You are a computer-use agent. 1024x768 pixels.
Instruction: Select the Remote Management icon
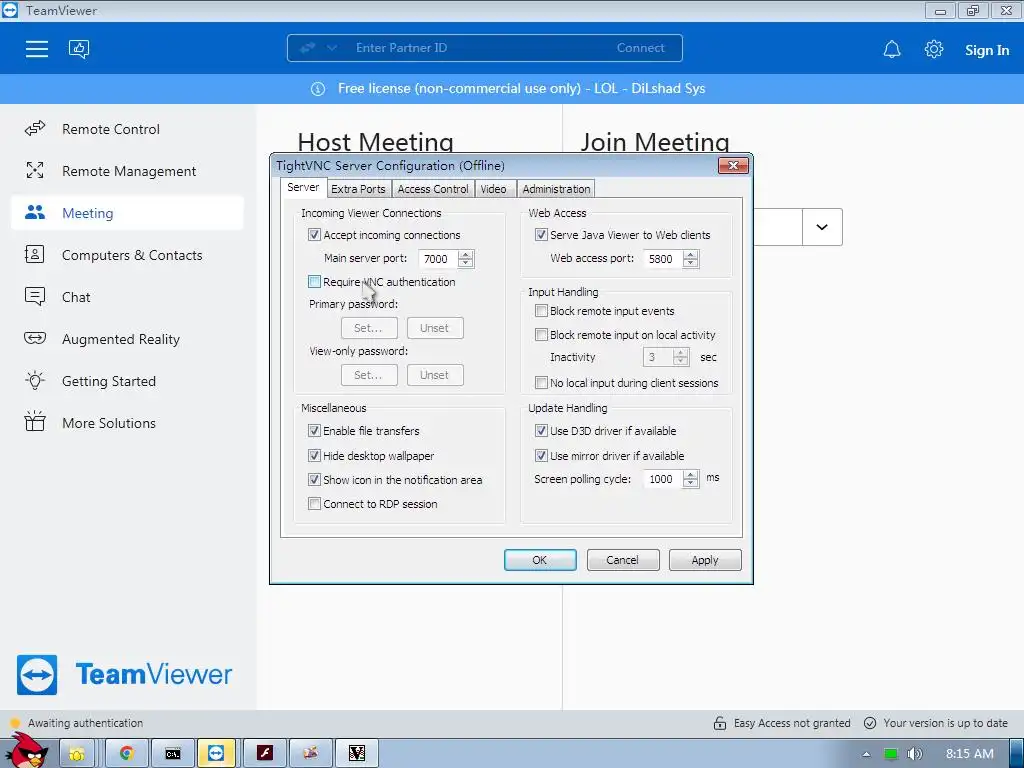tap(35, 170)
